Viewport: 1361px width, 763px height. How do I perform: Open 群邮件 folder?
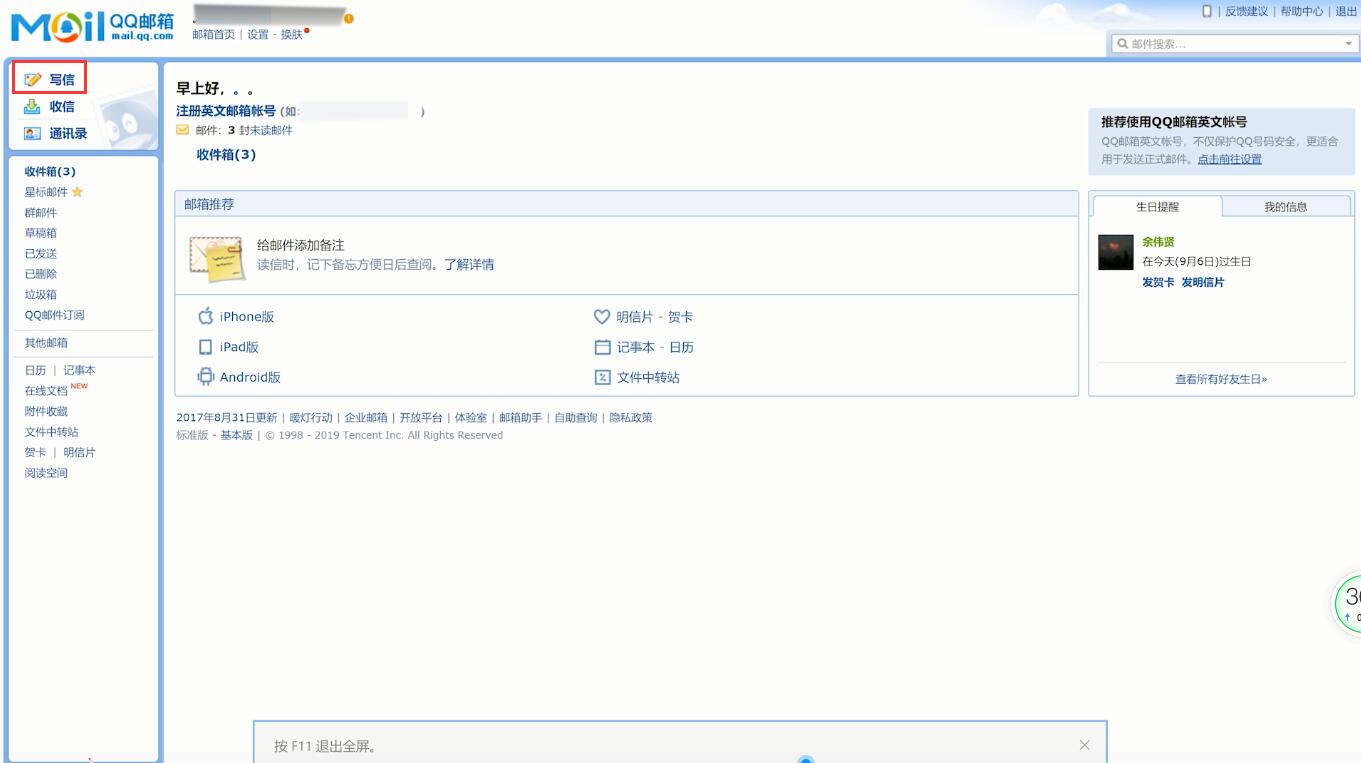(x=41, y=213)
